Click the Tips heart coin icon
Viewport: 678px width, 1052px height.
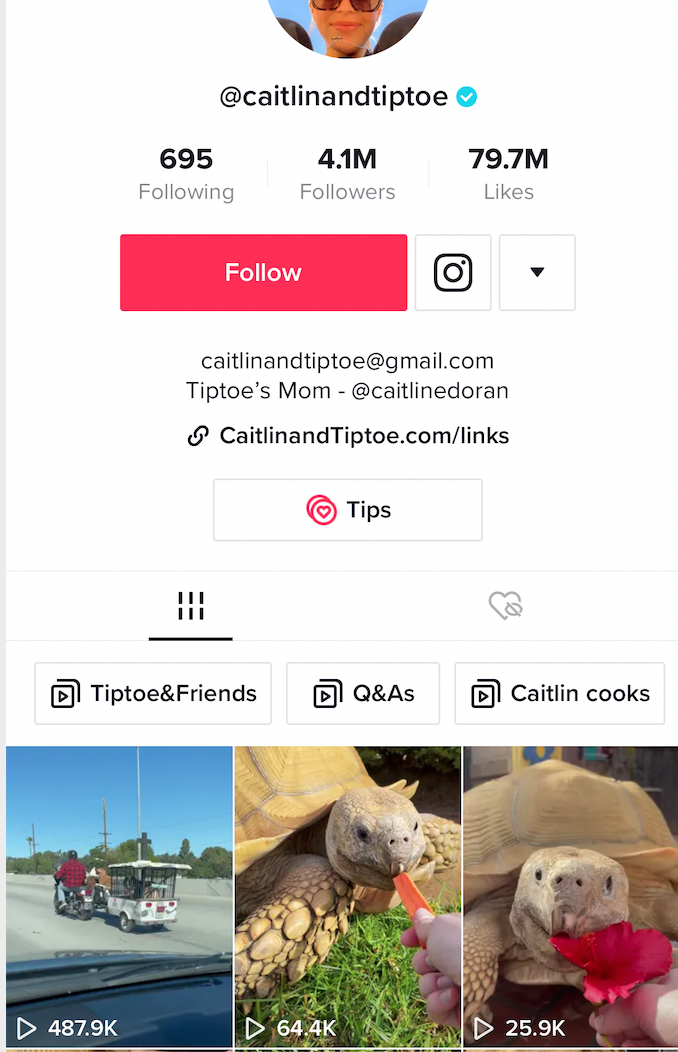click(321, 510)
